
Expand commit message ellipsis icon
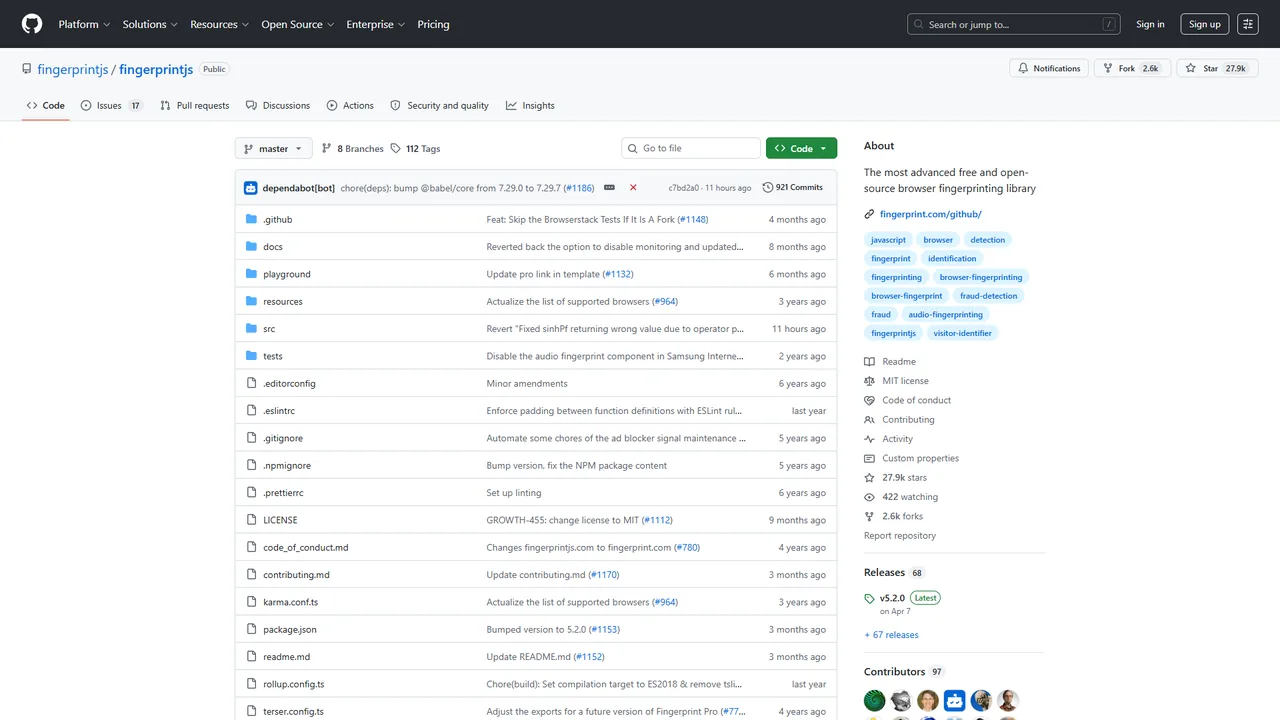click(609, 187)
